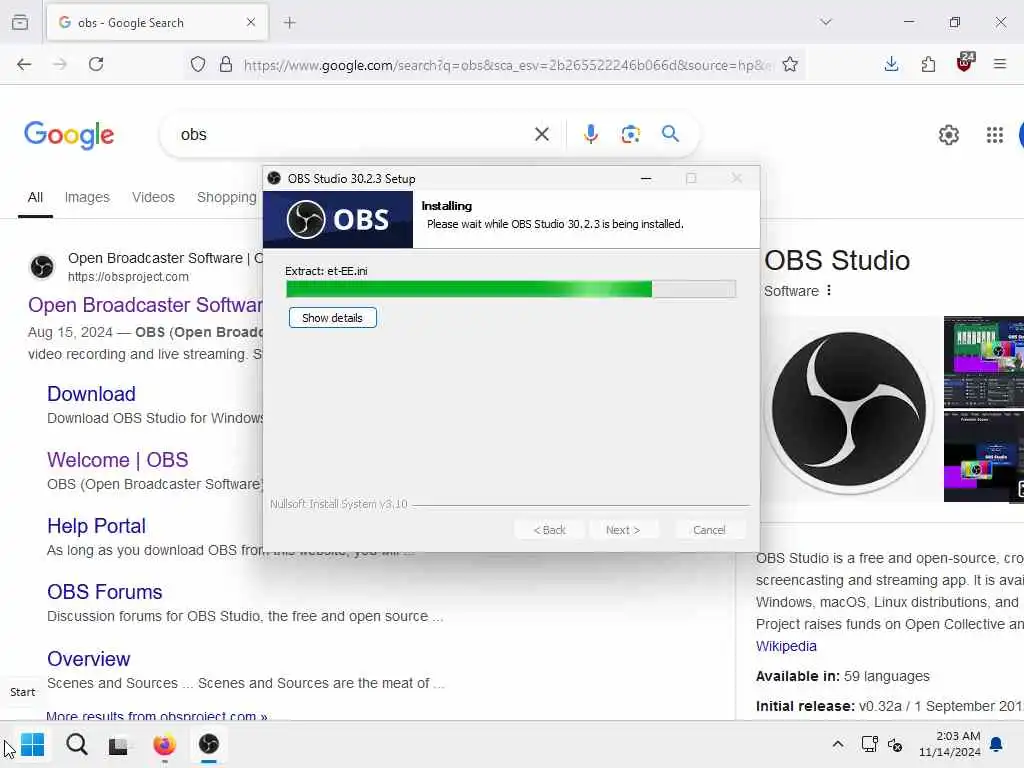Viewport: 1024px width, 768px height.
Task: Click the magnifier search button
Action: pos(671,134)
